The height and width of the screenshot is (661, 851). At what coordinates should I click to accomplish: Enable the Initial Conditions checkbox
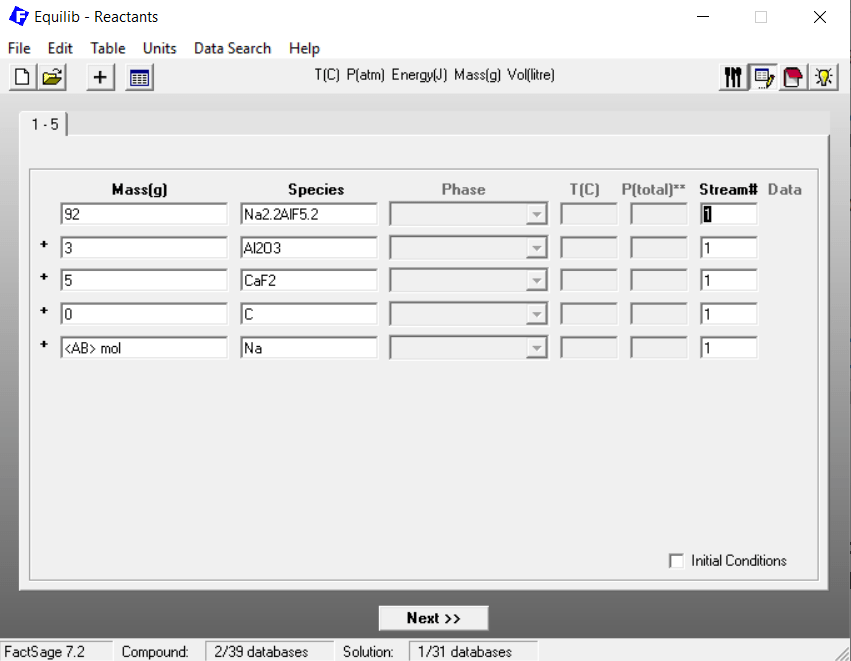[x=676, y=561]
